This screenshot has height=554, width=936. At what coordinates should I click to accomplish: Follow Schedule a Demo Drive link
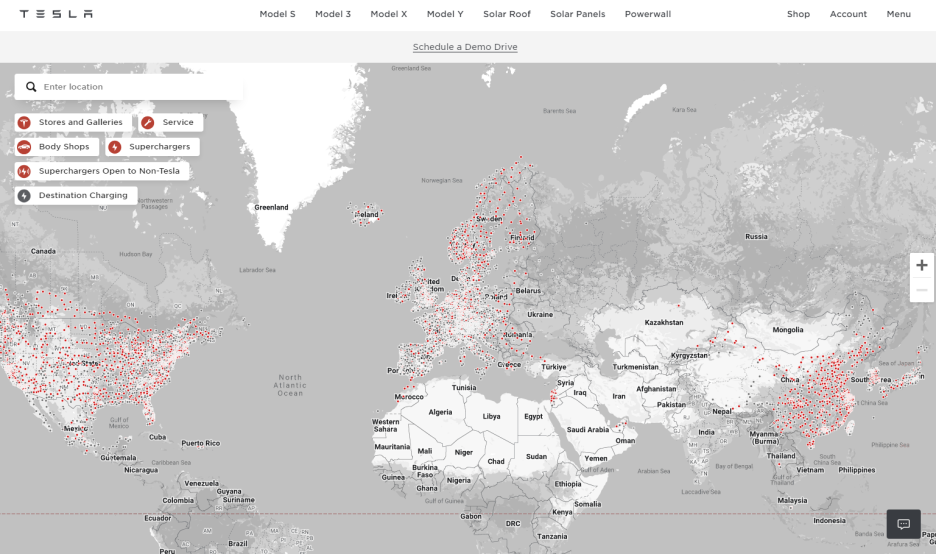tap(465, 47)
